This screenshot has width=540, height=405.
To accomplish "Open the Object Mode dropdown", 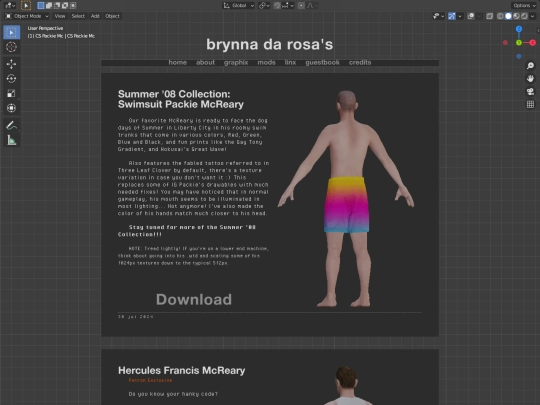I will click(27, 16).
